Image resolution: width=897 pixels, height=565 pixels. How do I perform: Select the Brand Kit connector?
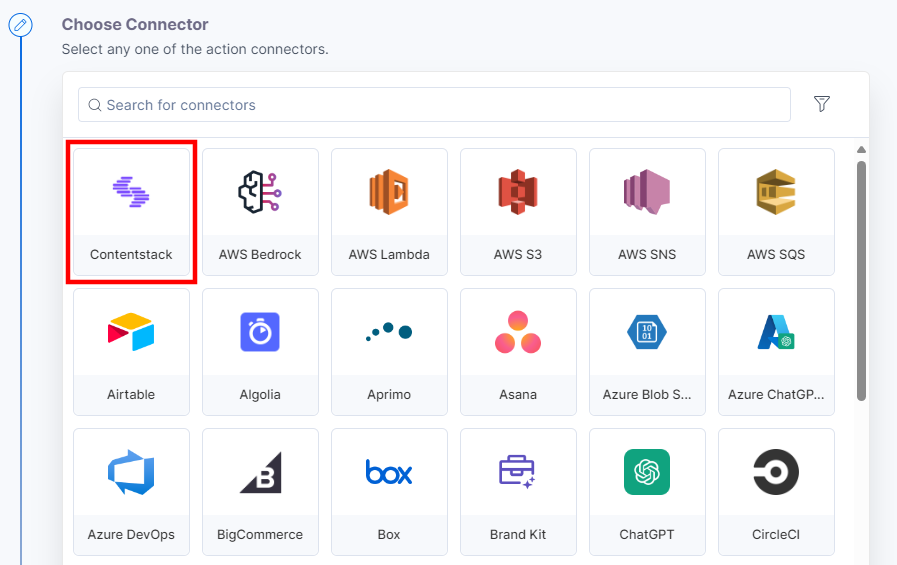click(518, 491)
